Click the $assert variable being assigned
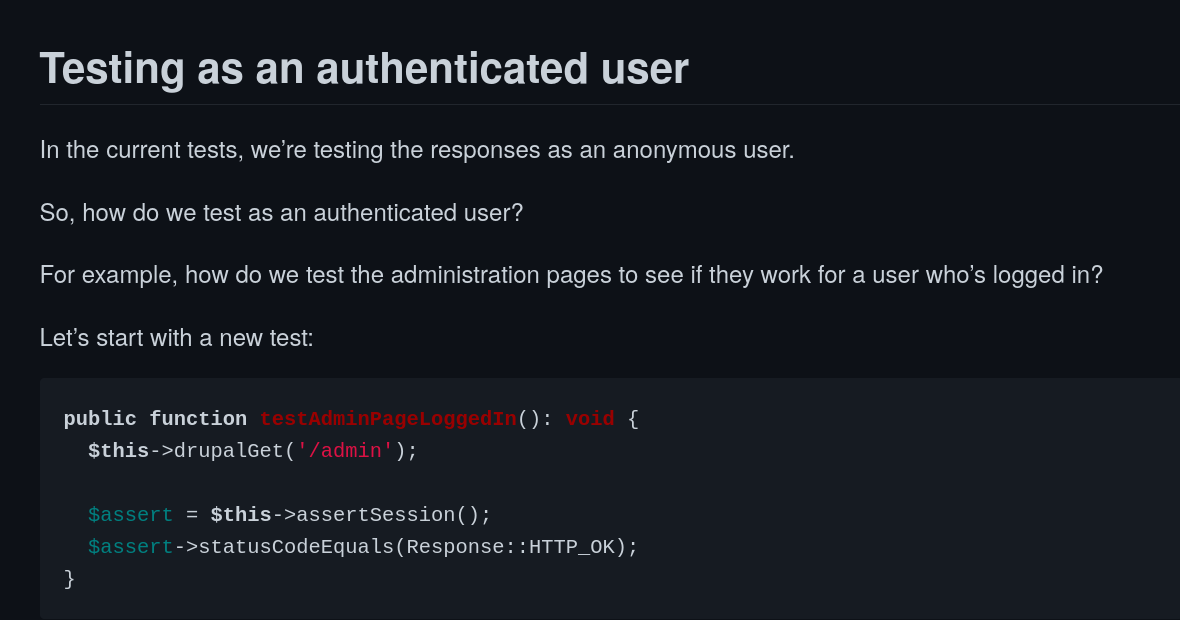1180x620 pixels. (x=130, y=515)
